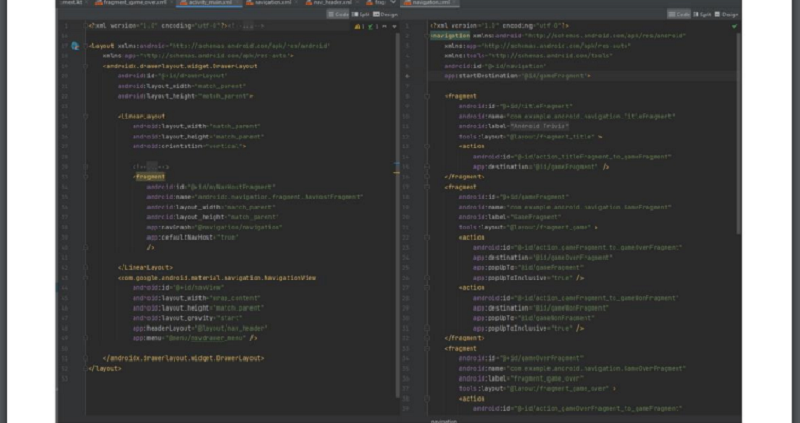Image resolution: width=800 pixels, height=423 pixels.
Task: Click the layout_gravity start attribute
Action: pyautogui.click(x=187, y=318)
